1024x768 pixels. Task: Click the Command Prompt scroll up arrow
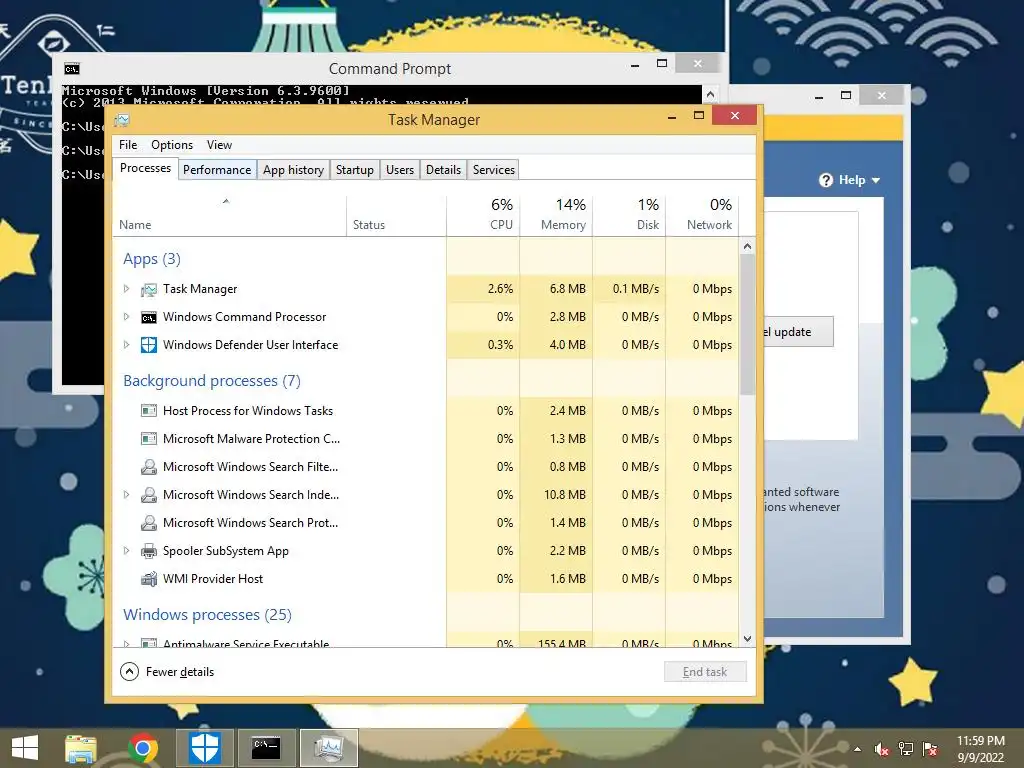point(711,94)
